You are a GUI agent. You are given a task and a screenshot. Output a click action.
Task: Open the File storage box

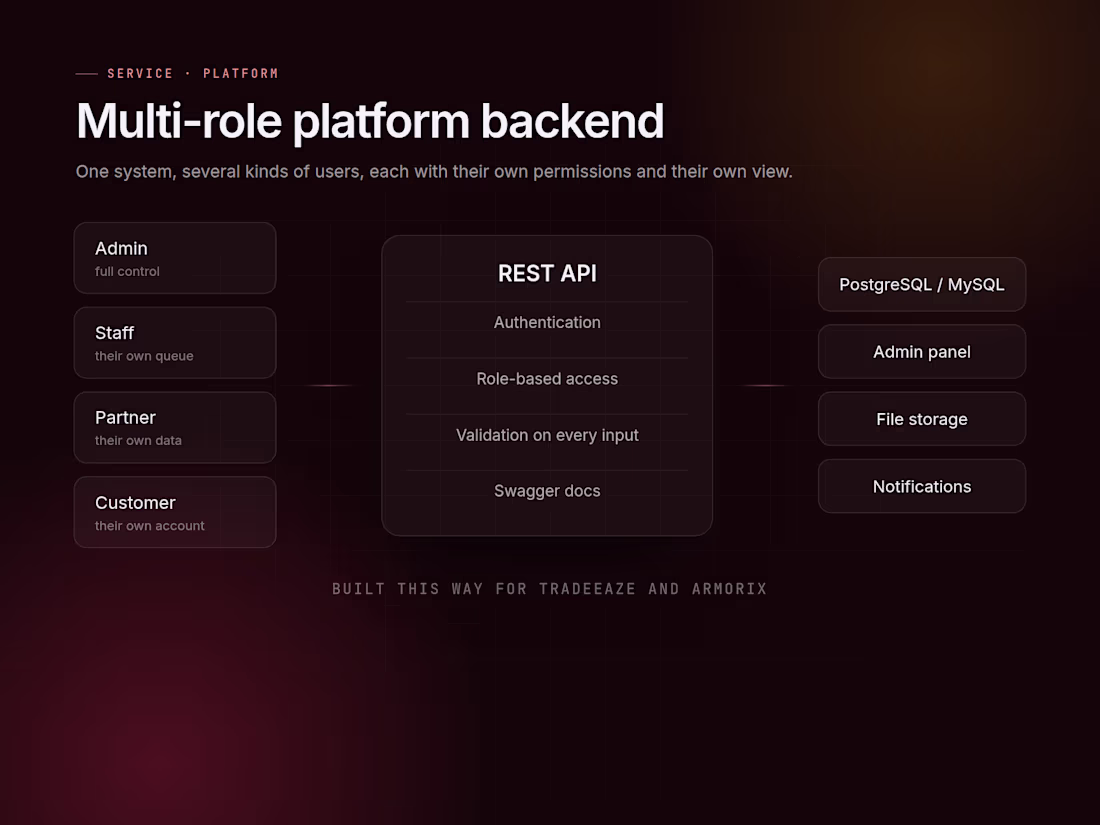[922, 419]
